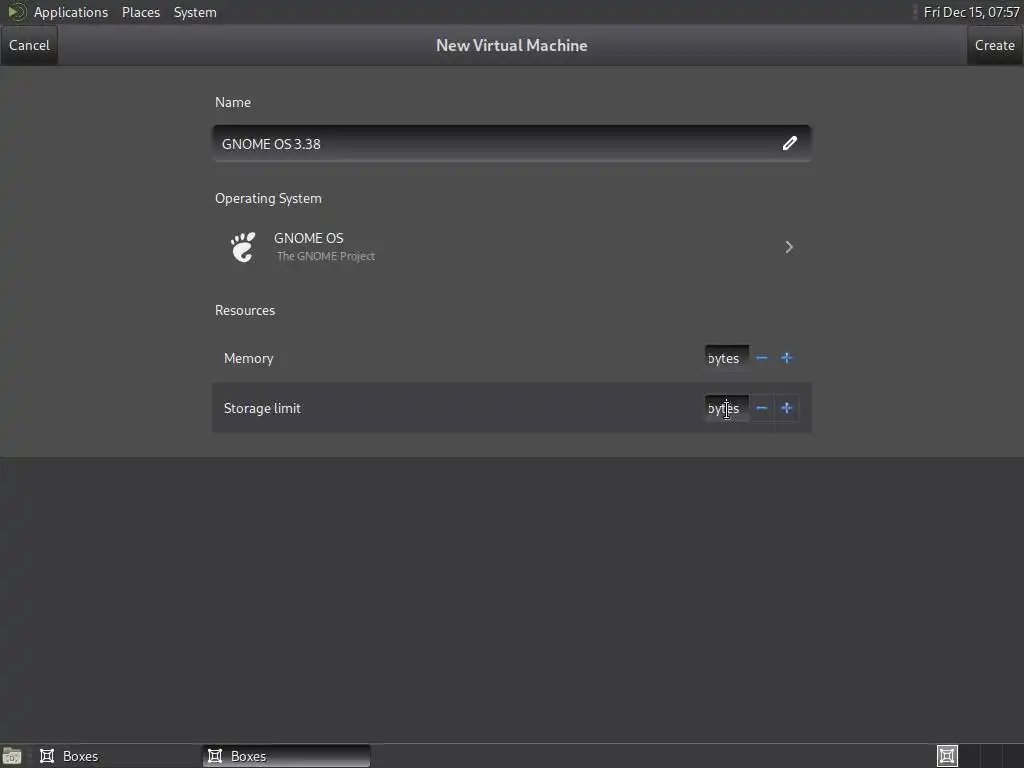The height and width of the screenshot is (768, 1024).
Task: Expand the GNOME OS operating system chevron
Action: (789, 247)
